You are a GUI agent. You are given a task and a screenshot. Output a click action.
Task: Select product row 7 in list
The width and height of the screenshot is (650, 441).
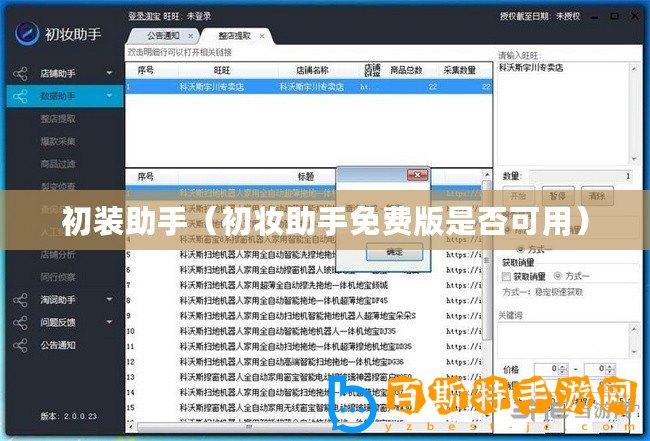(x=304, y=285)
